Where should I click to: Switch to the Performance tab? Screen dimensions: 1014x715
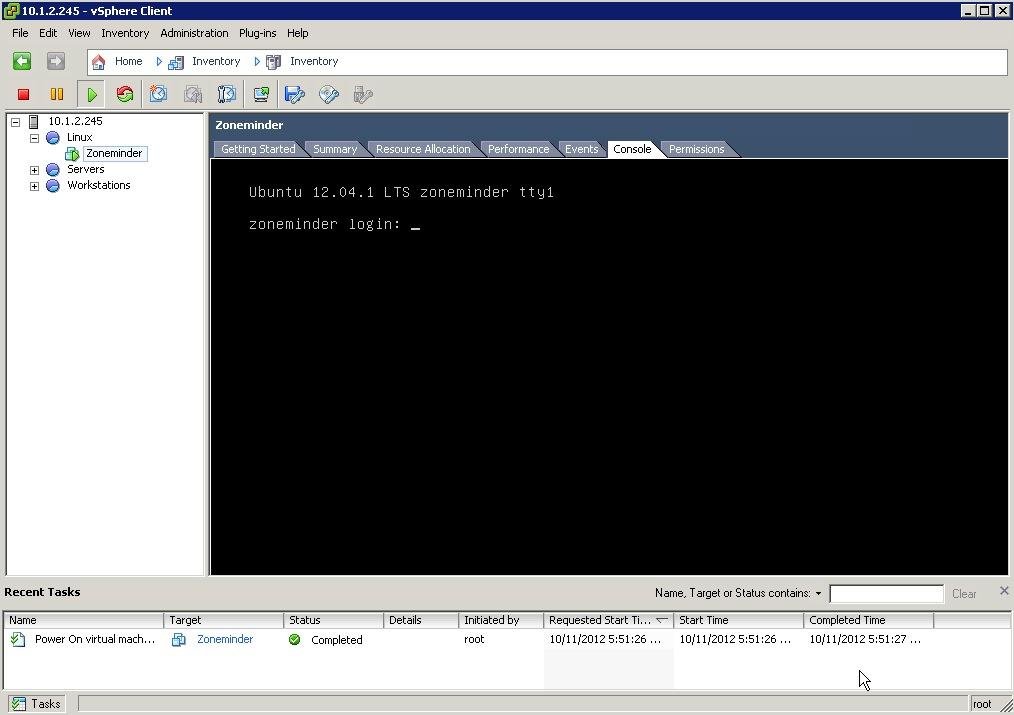point(518,149)
